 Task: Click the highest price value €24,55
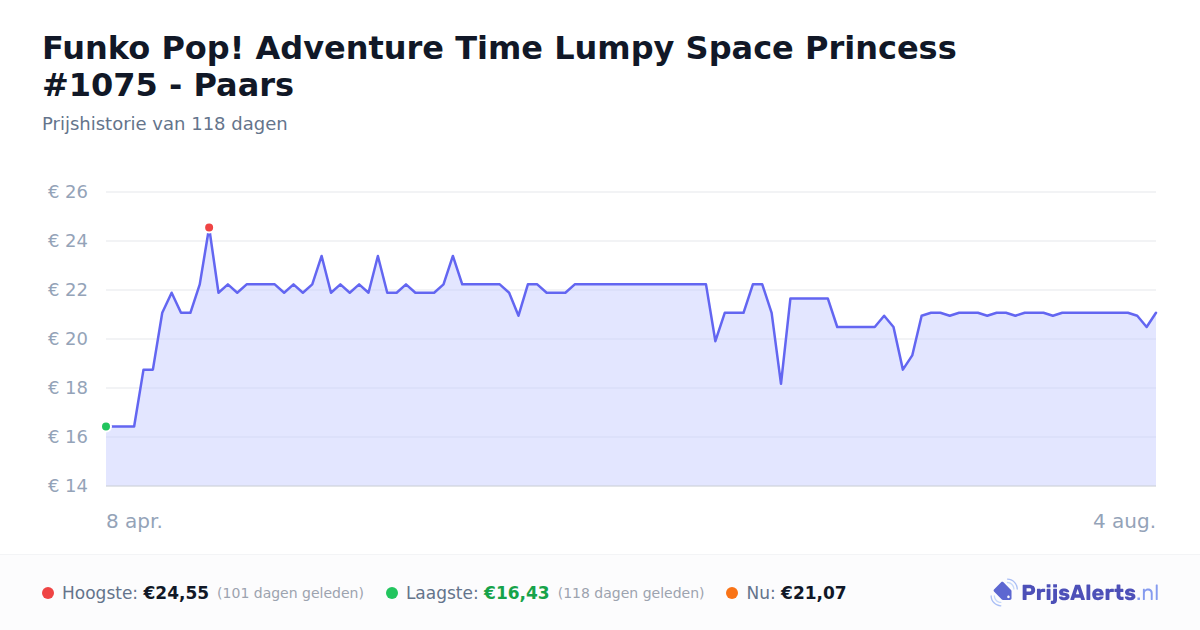pos(176,593)
